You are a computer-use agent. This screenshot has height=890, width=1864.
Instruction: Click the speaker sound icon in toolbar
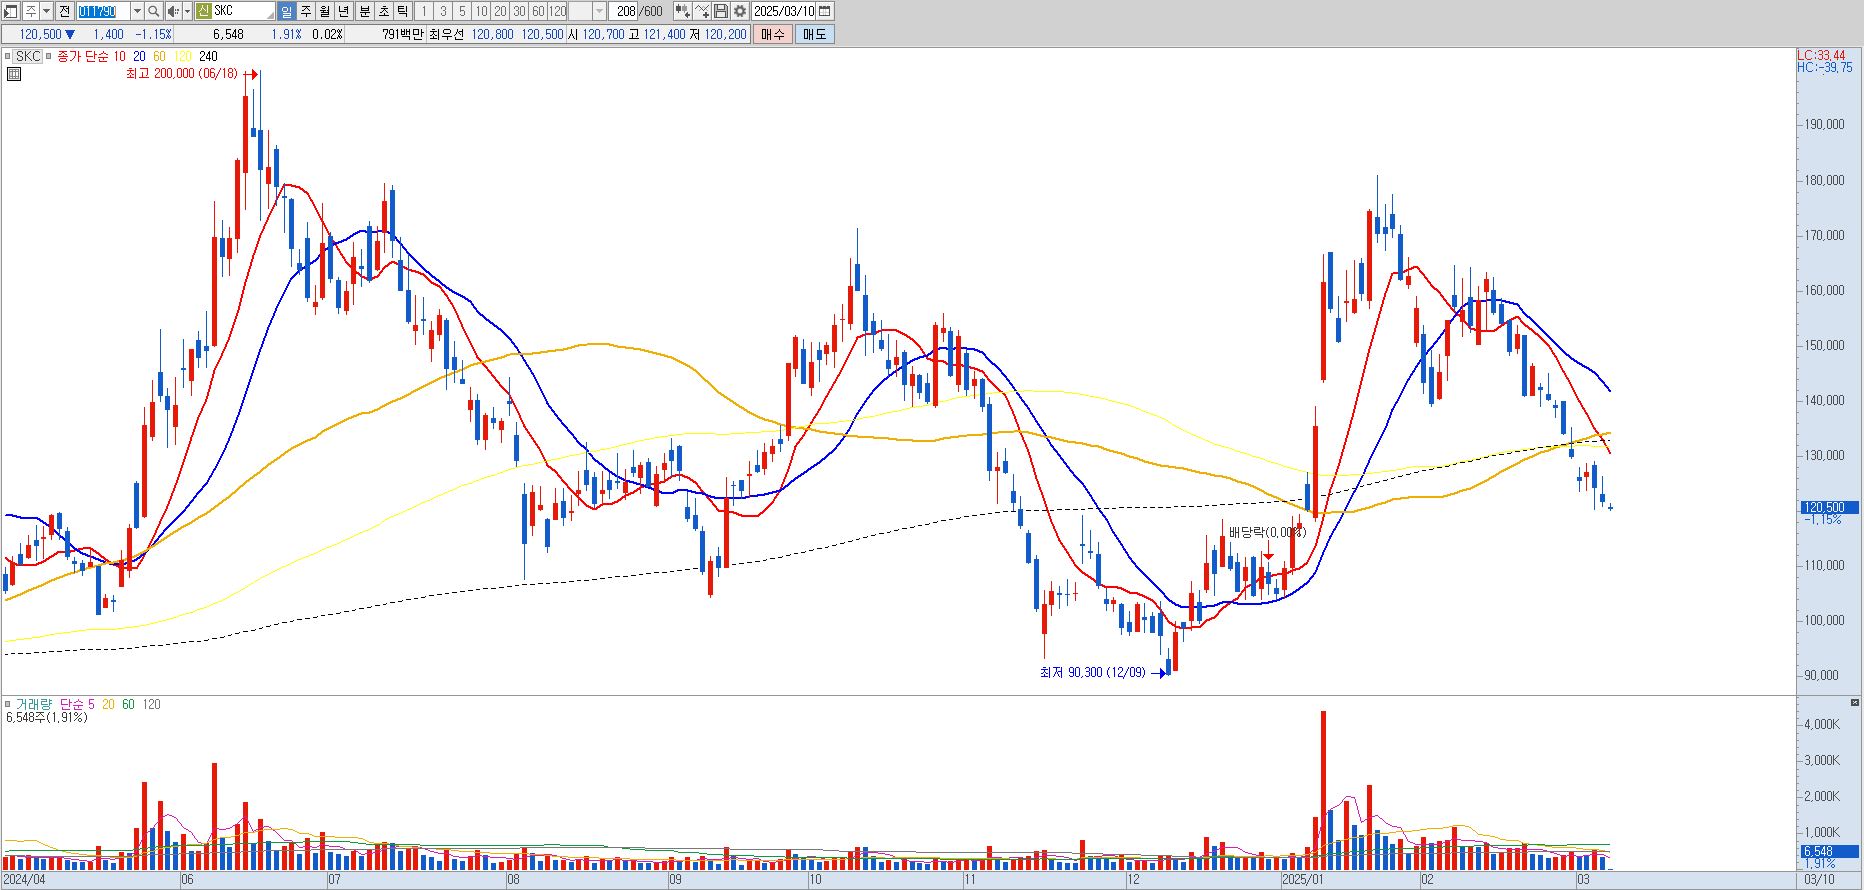pyautogui.click(x=172, y=11)
